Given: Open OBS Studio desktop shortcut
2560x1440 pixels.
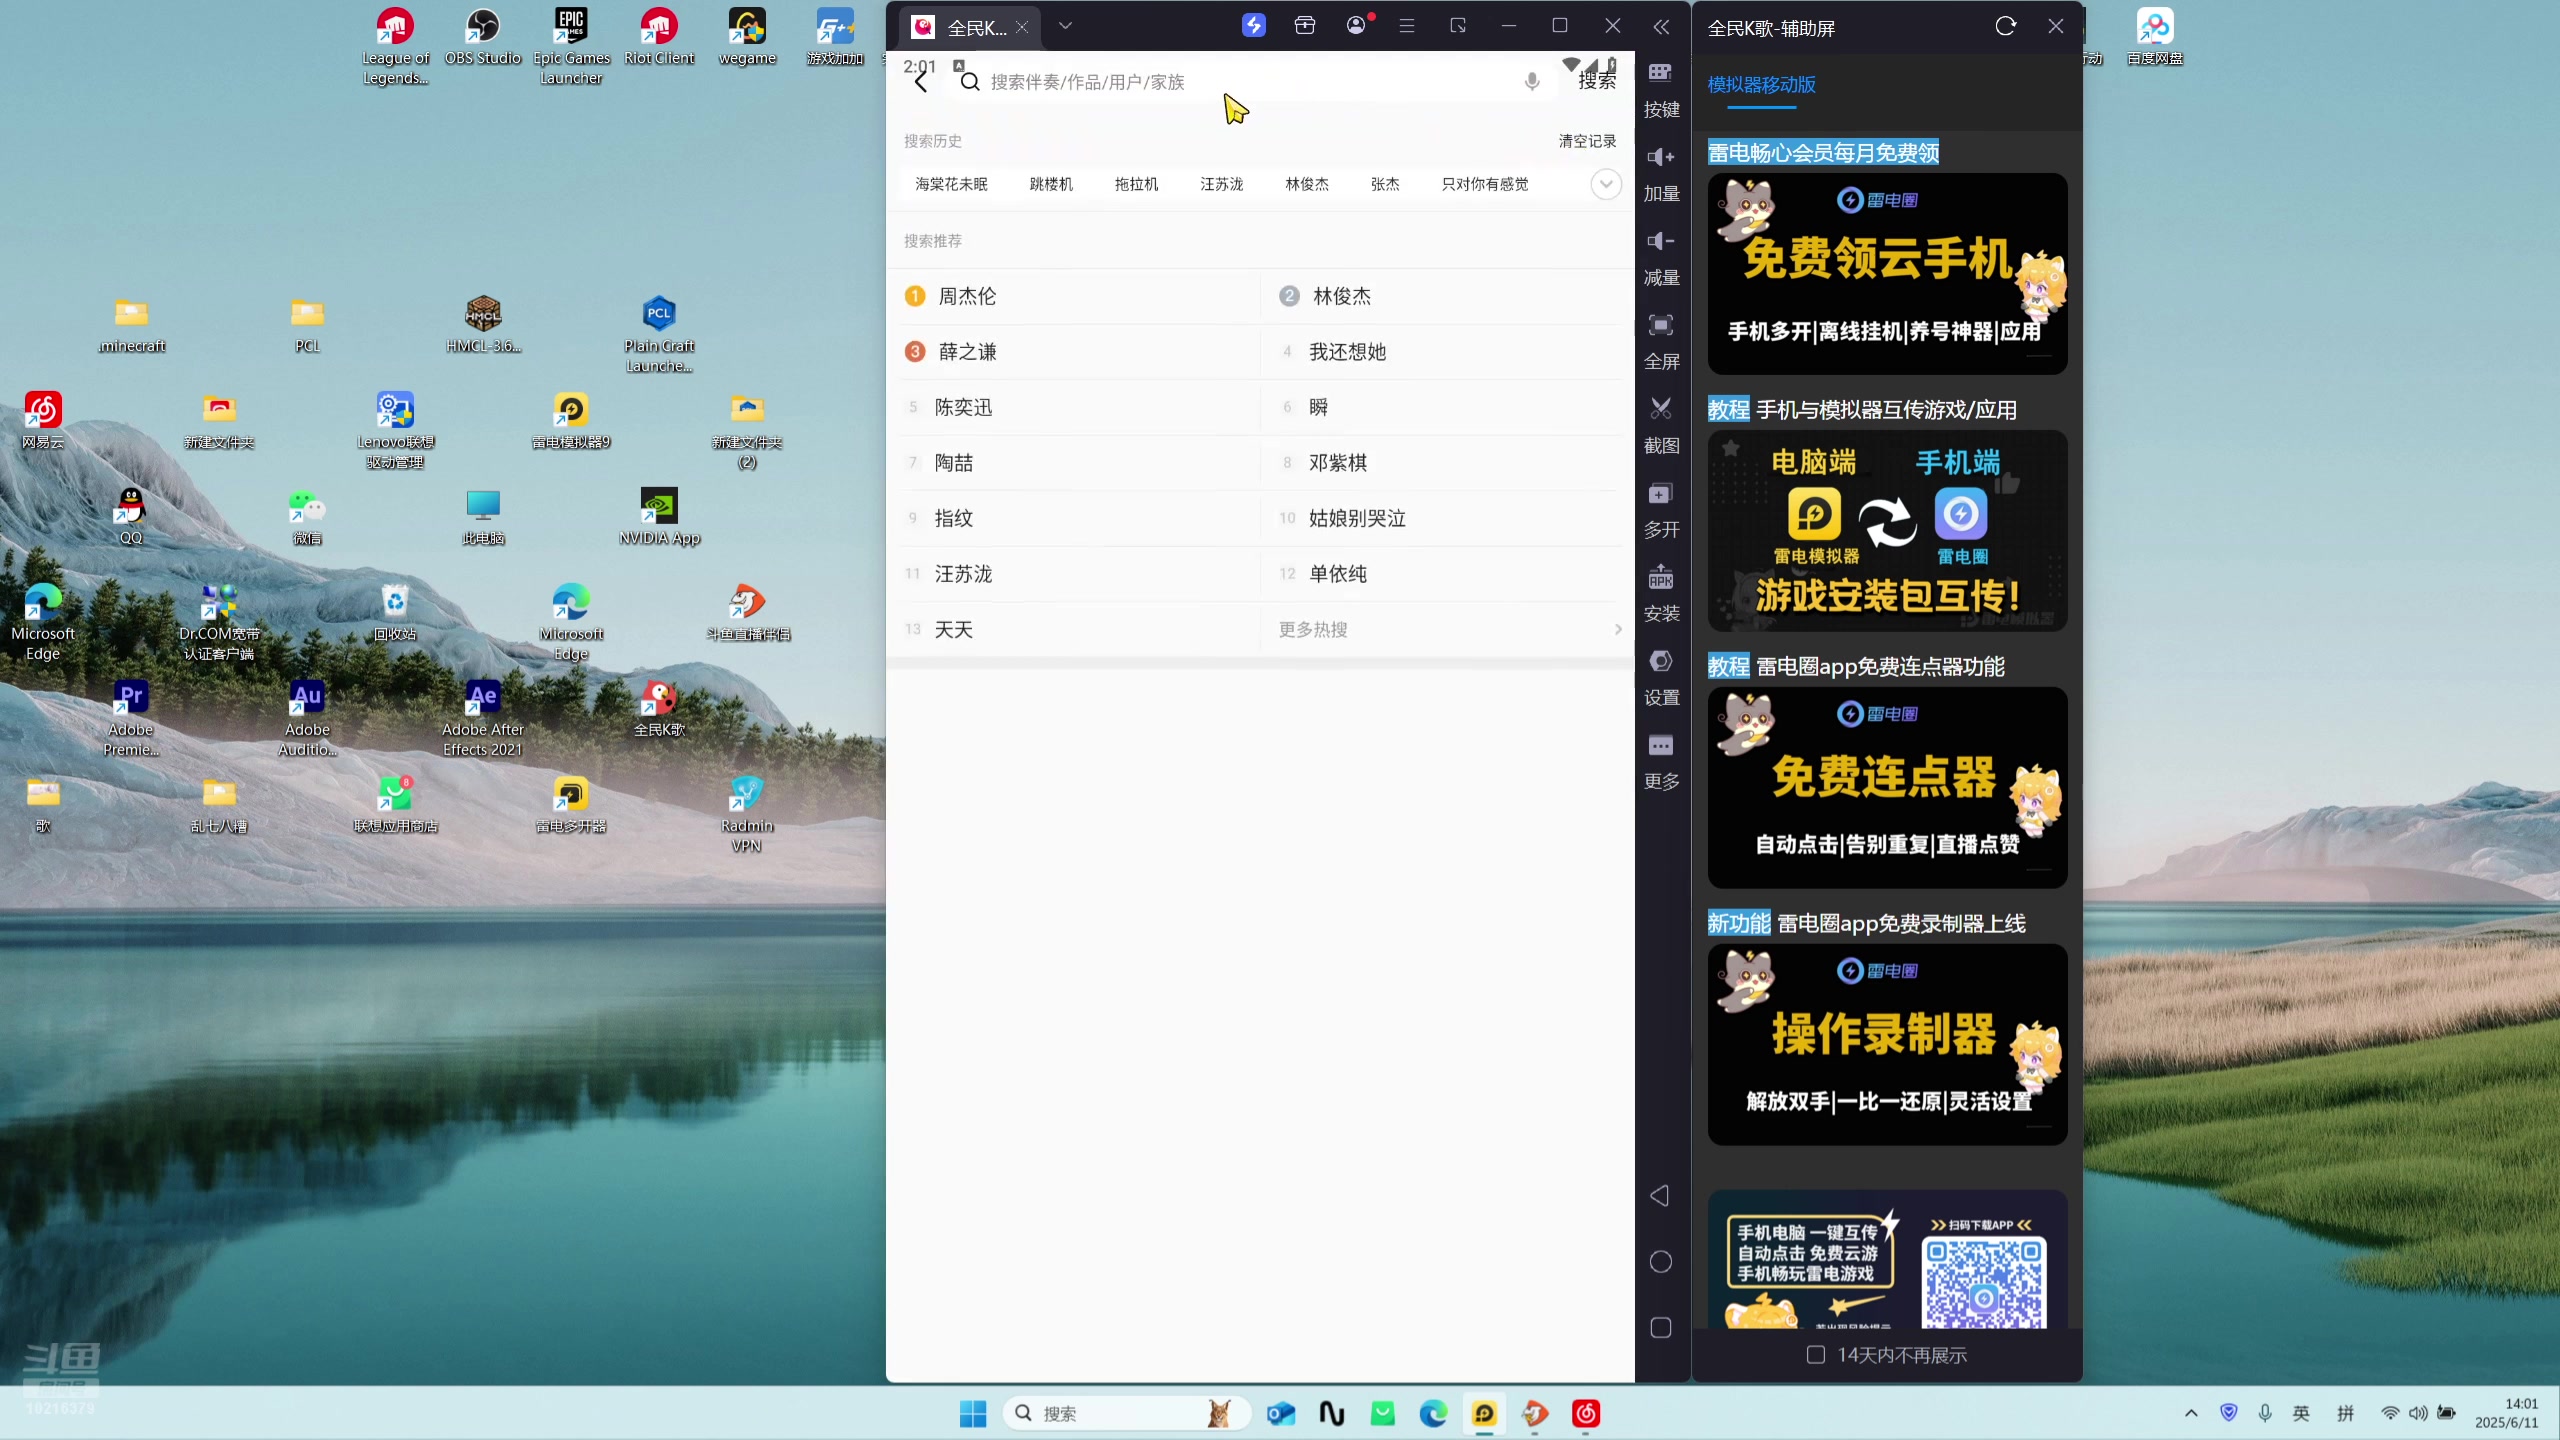Looking at the screenshot, I should pos(483,37).
